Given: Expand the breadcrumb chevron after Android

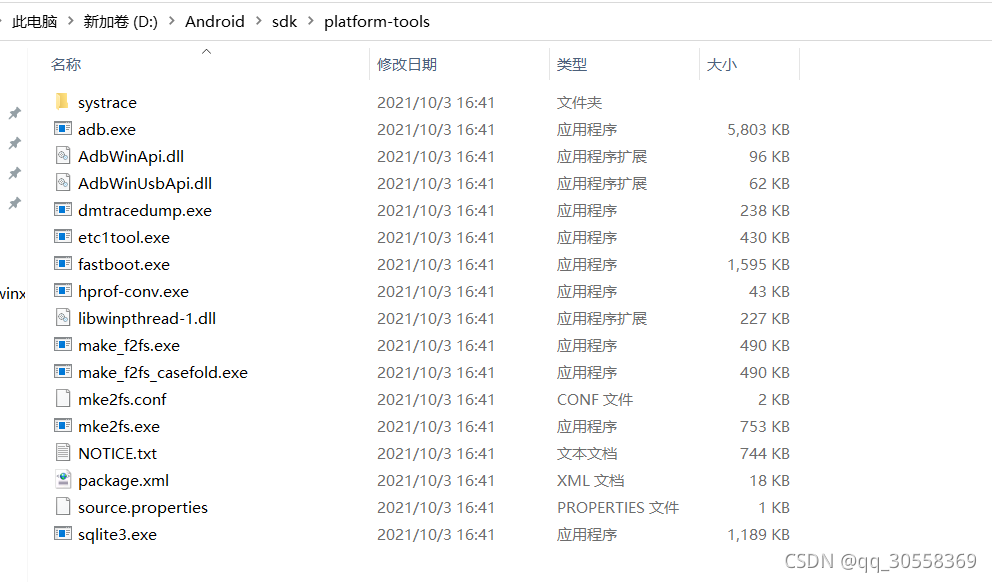Looking at the screenshot, I should click(258, 22).
